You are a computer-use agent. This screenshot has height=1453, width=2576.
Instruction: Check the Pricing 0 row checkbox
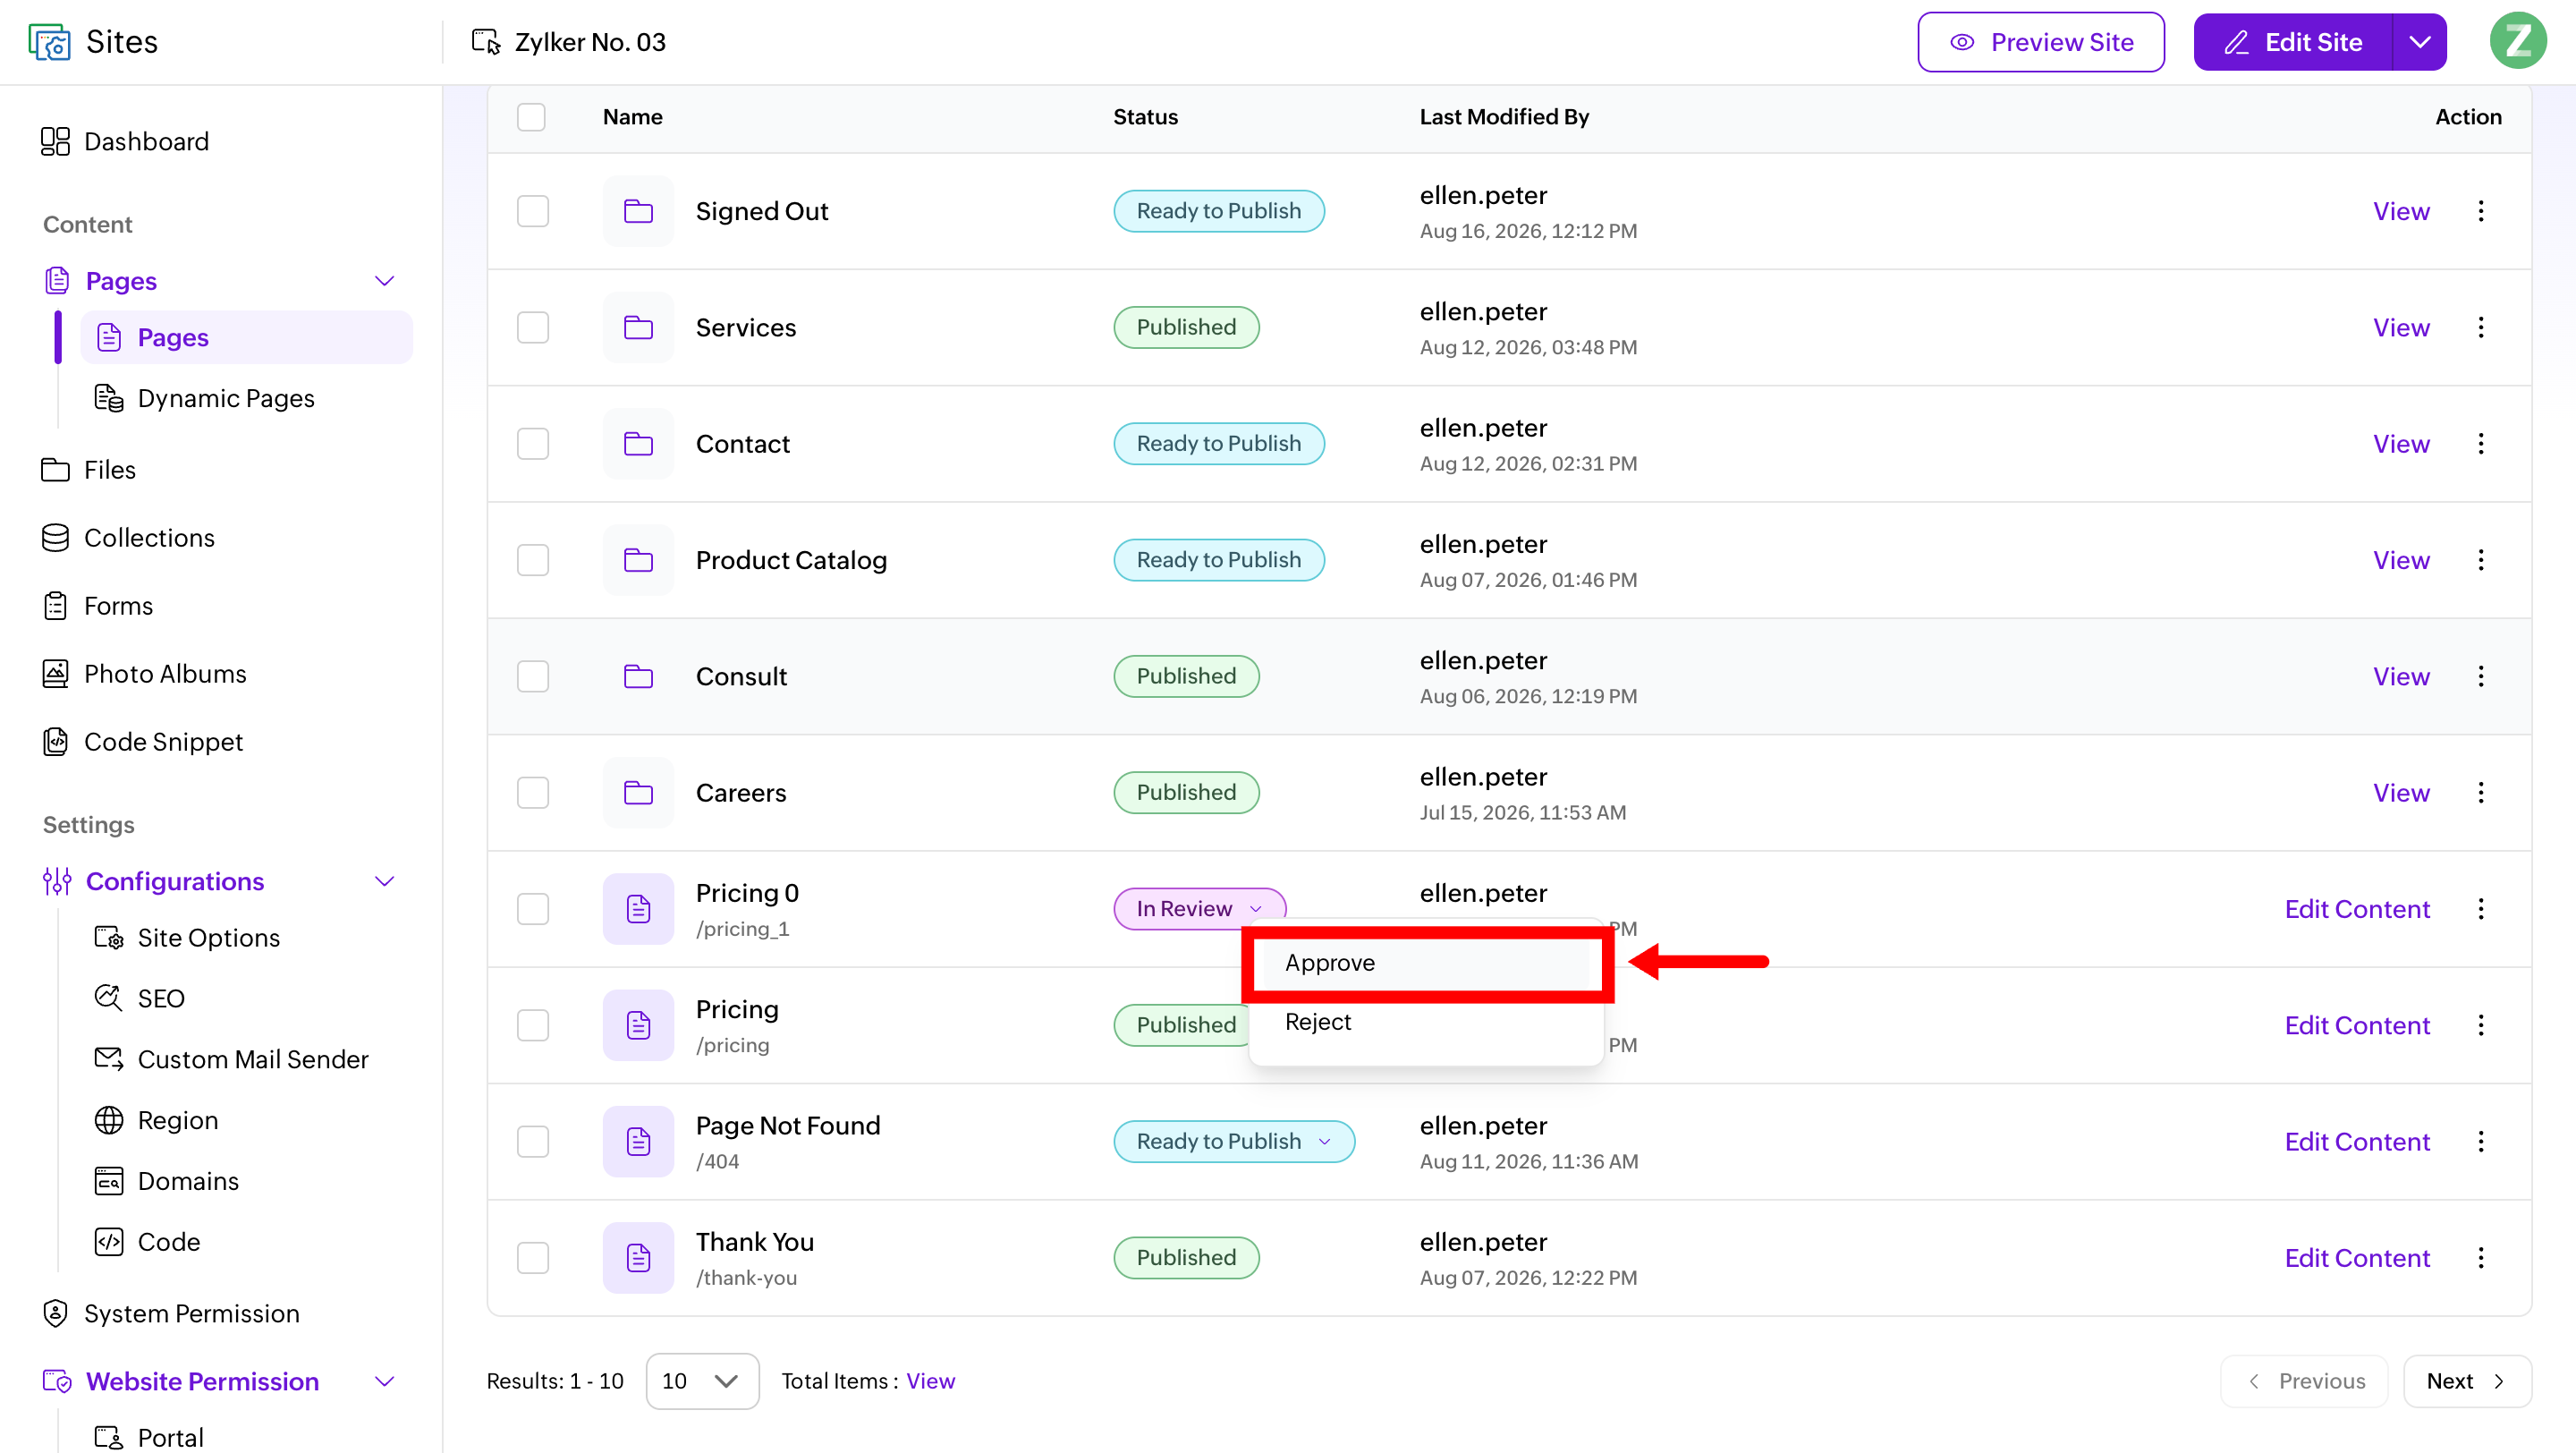point(533,909)
